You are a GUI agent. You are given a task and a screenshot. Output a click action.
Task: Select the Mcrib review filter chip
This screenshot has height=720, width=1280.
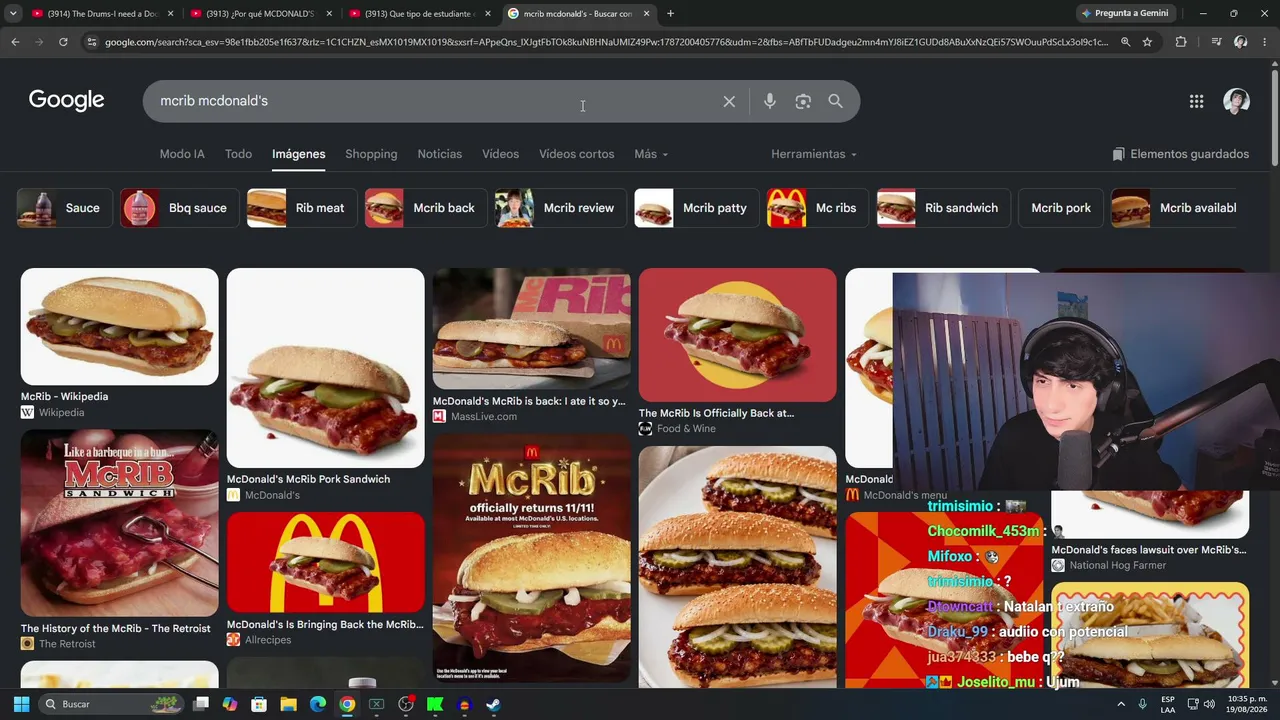560,208
